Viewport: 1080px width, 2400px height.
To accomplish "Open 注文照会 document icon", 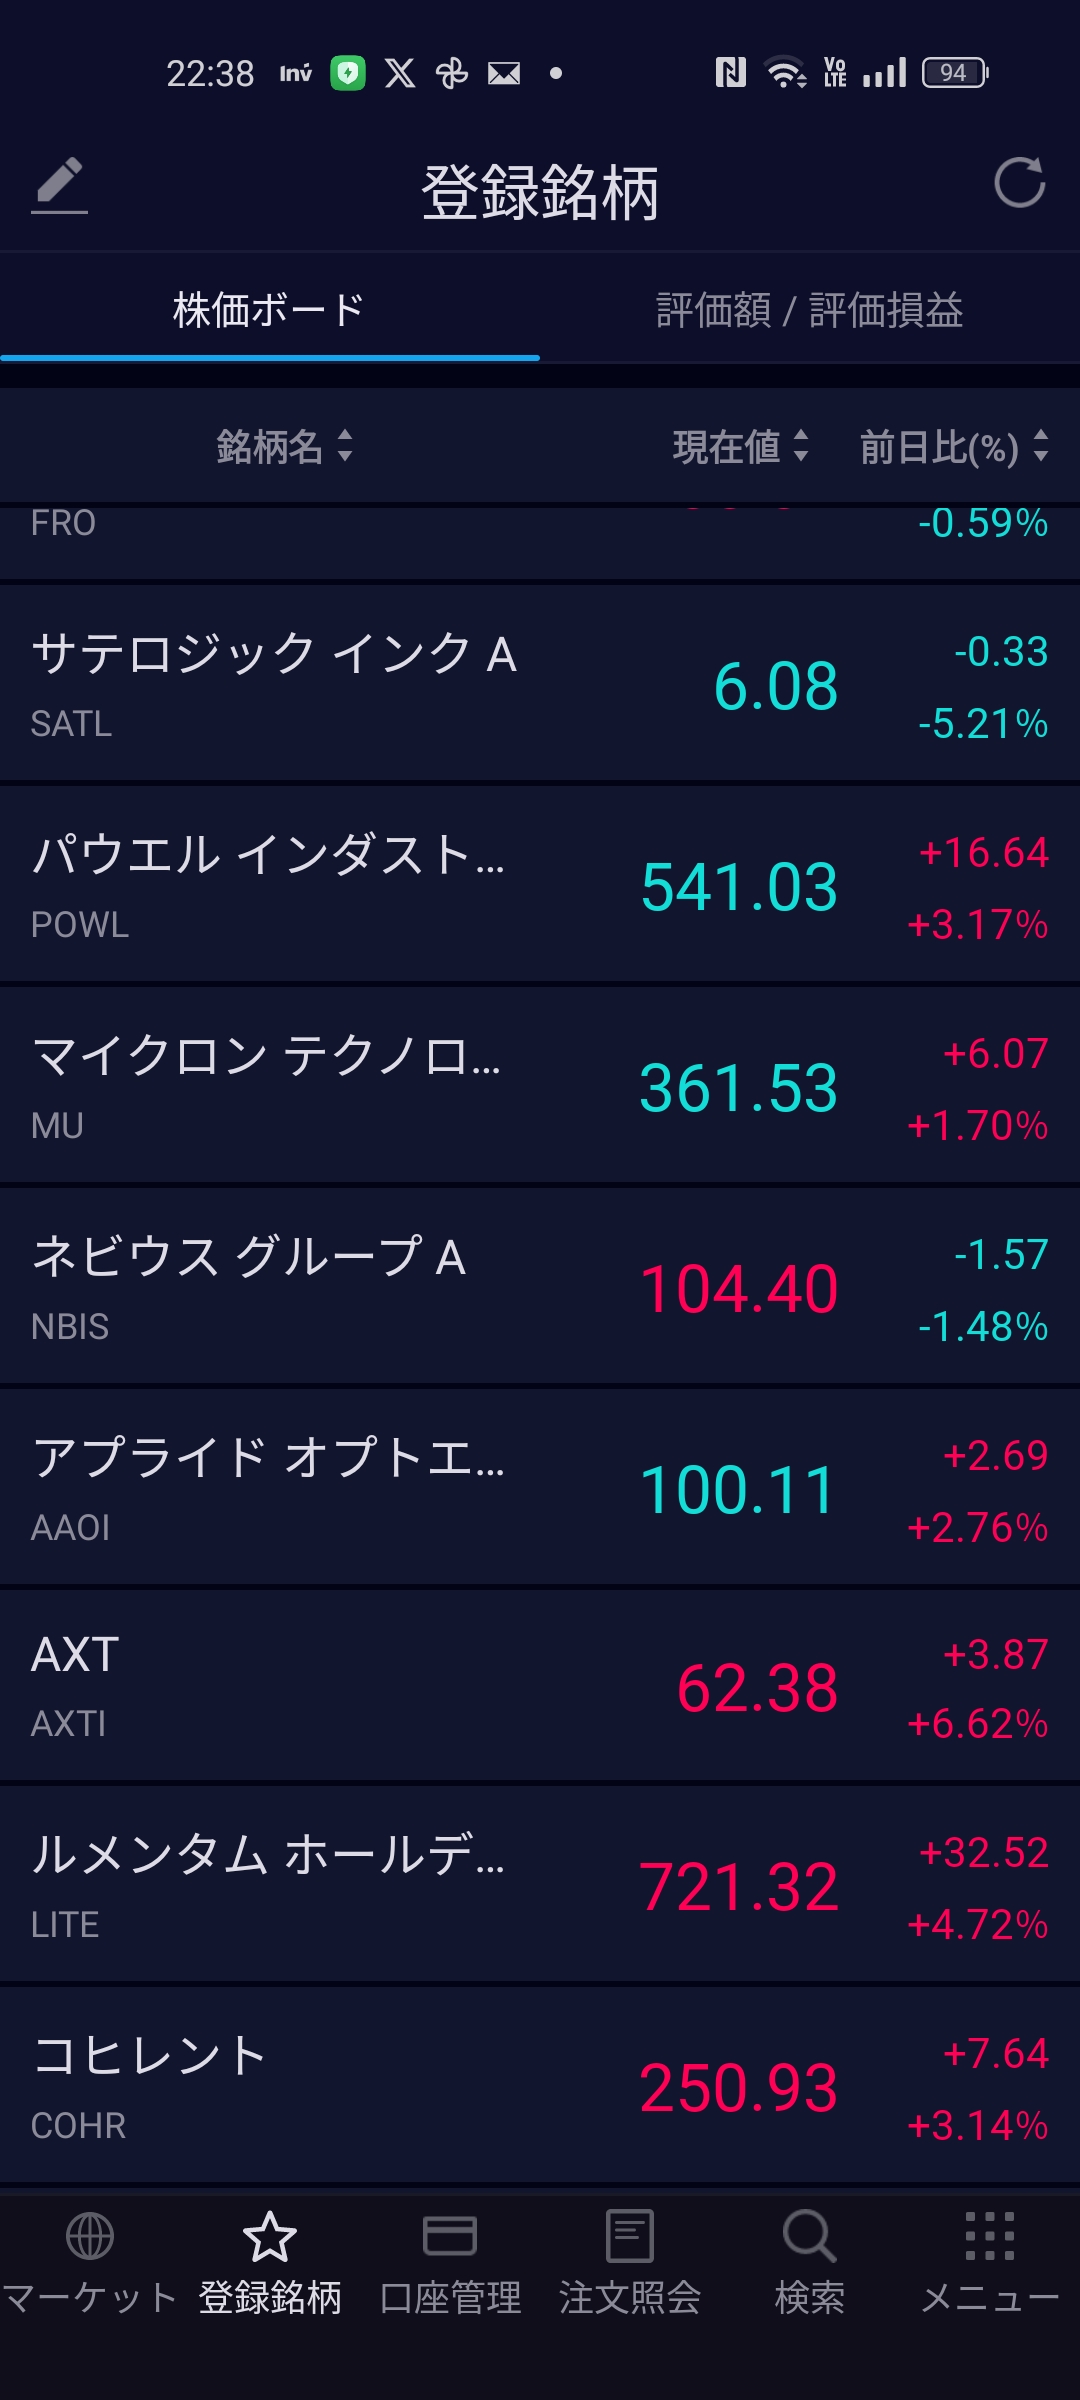I will pyautogui.click(x=630, y=2236).
